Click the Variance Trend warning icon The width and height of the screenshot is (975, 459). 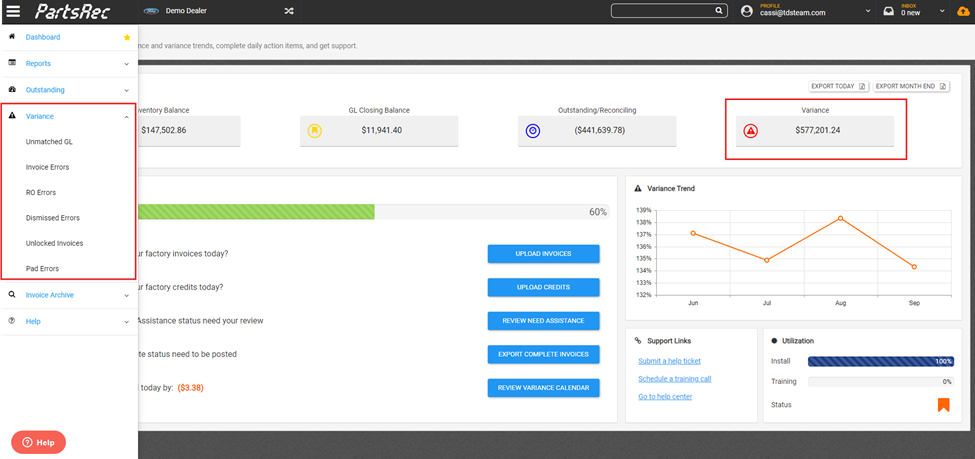point(637,188)
